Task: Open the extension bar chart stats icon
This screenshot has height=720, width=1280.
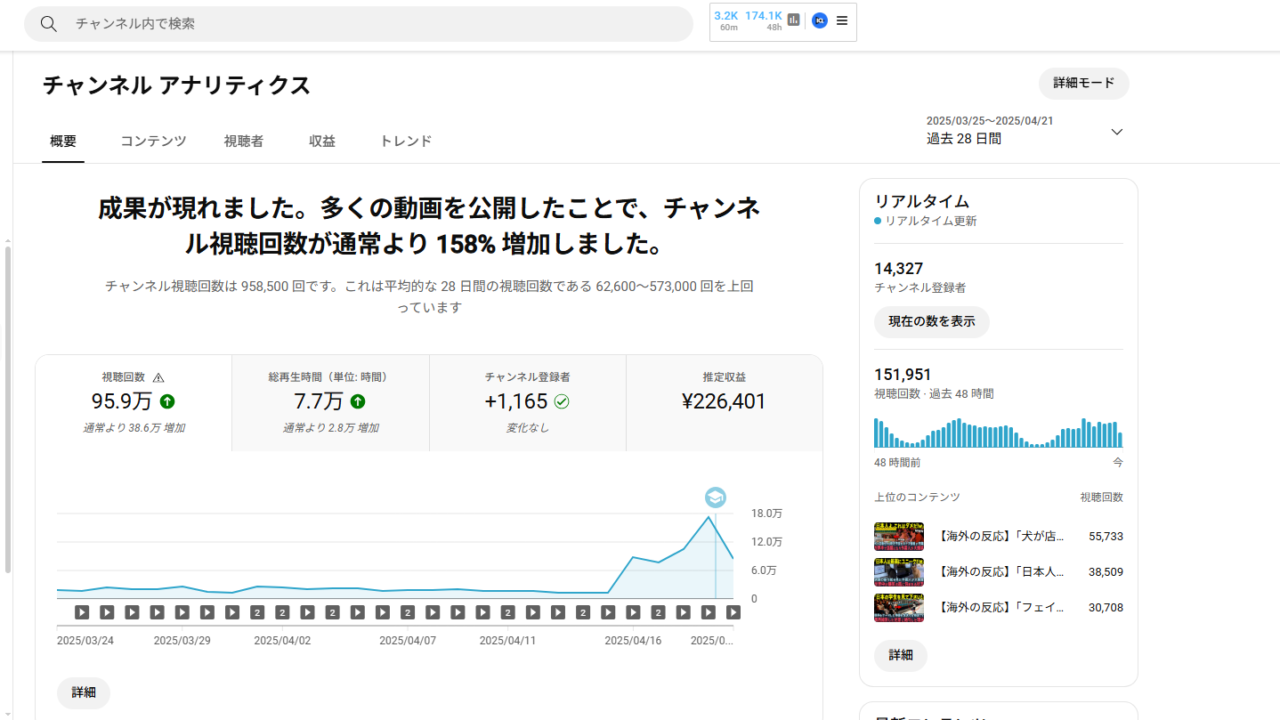Action: point(794,20)
